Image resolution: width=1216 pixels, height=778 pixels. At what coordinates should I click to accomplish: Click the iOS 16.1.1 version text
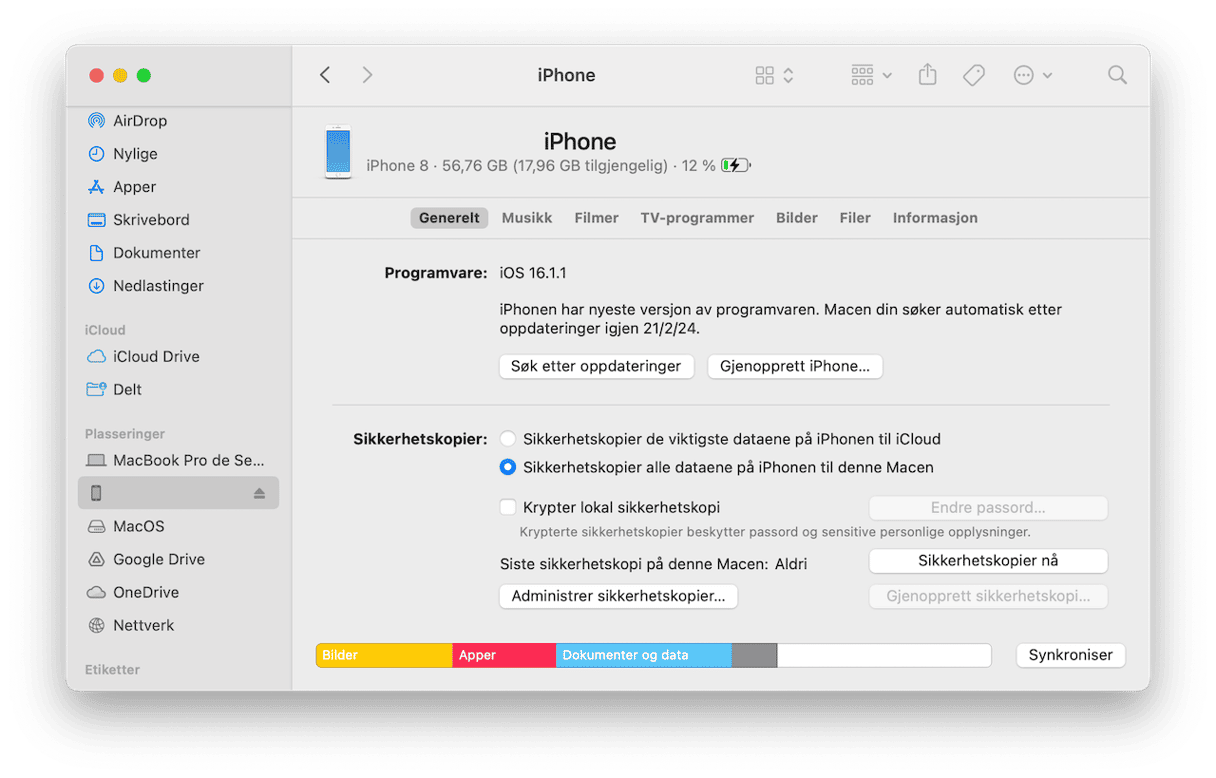click(533, 273)
